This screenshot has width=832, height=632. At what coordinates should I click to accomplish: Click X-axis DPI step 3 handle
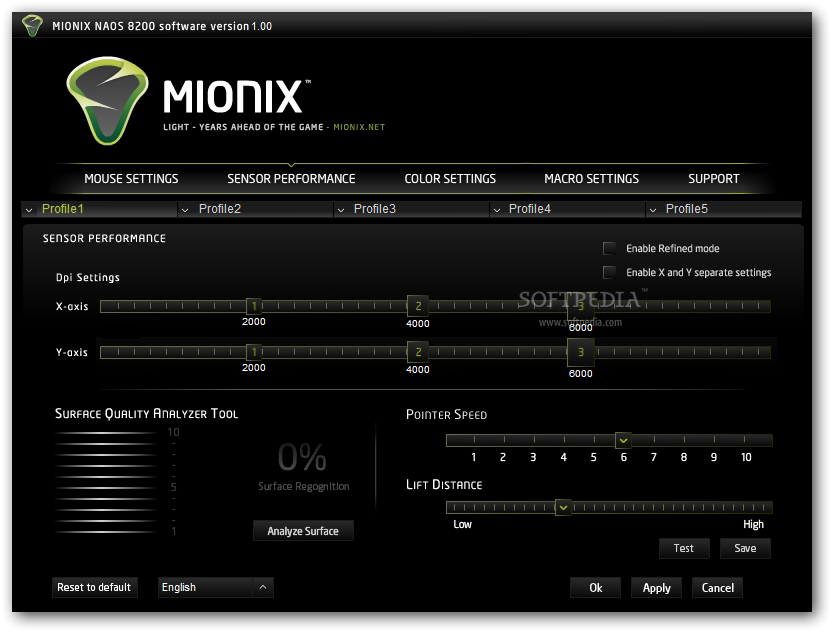pos(581,307)
